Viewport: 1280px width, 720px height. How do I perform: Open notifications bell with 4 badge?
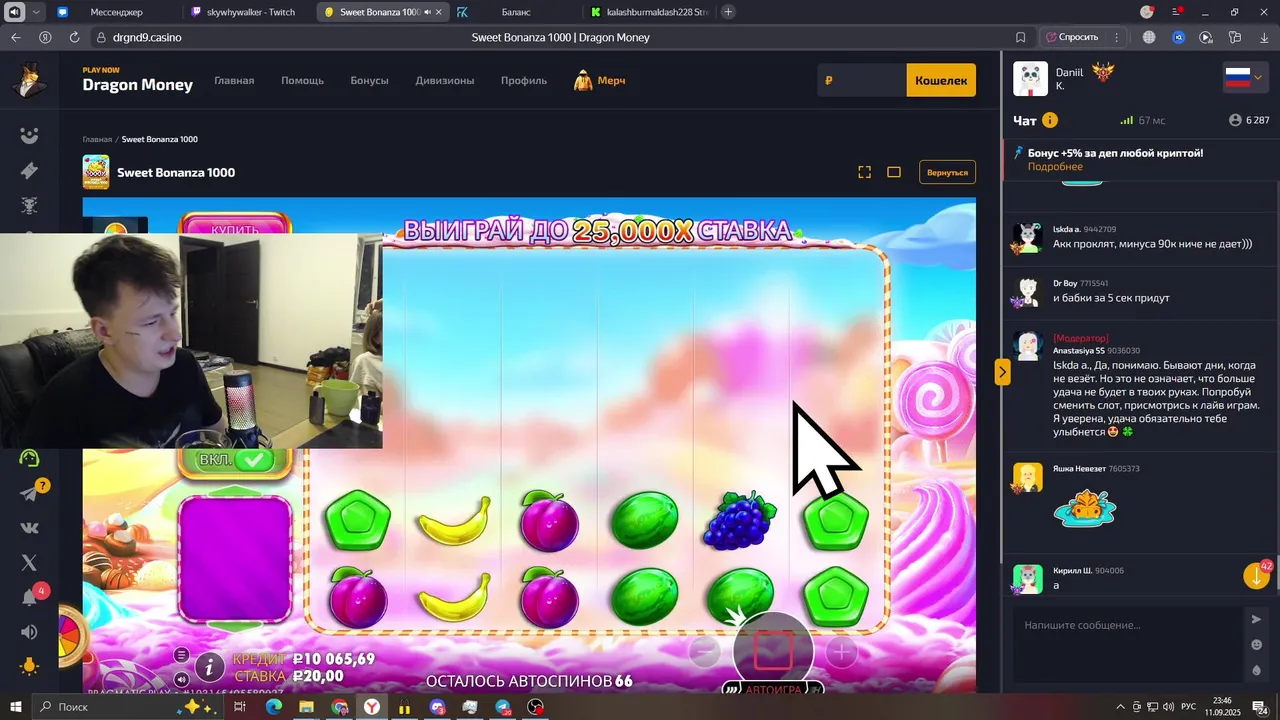click(x=30, y=597)
